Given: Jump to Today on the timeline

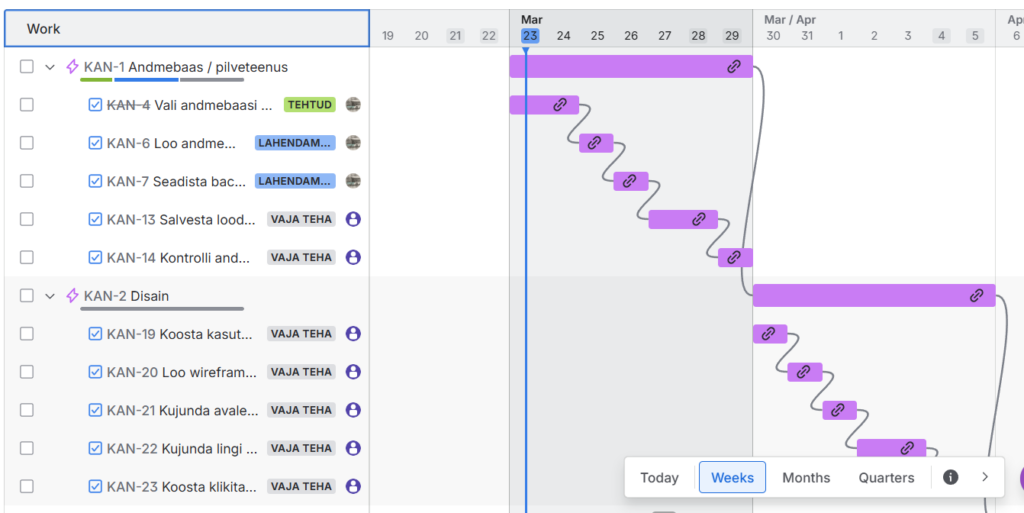Looking at the screenshot, I should click(659, 478).
